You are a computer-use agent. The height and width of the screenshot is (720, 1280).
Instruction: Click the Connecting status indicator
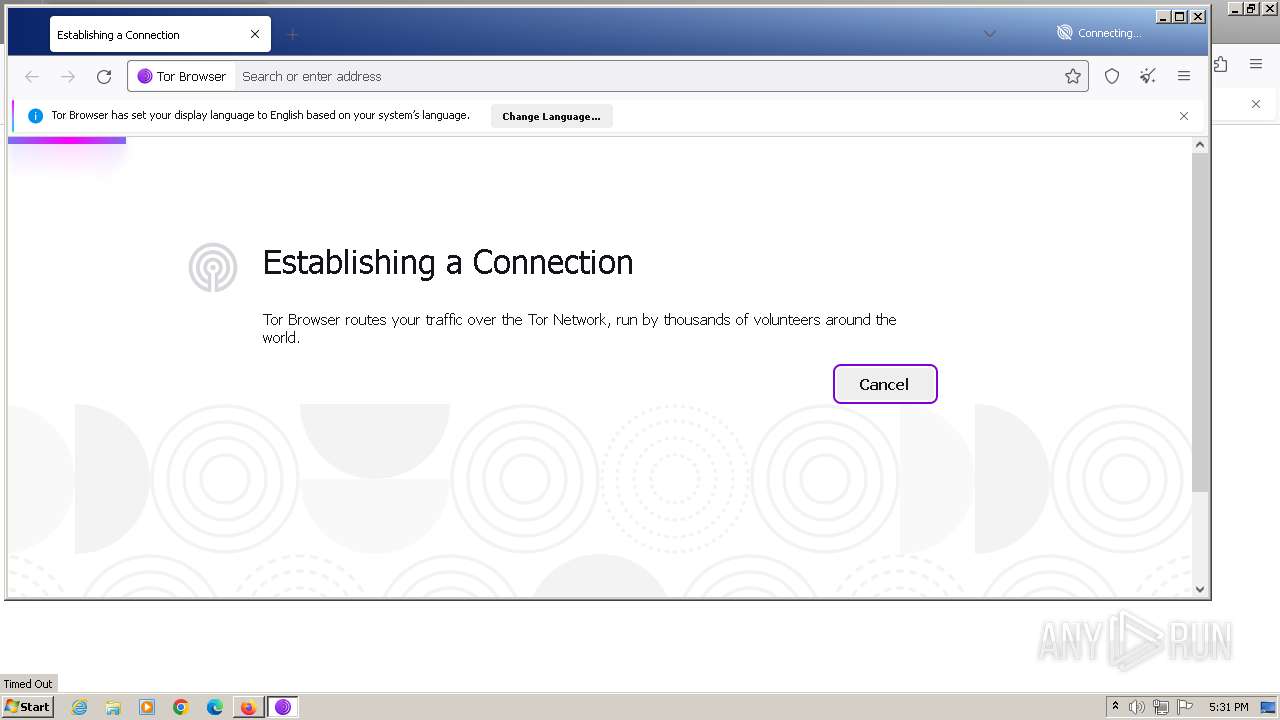point(1099,33)
